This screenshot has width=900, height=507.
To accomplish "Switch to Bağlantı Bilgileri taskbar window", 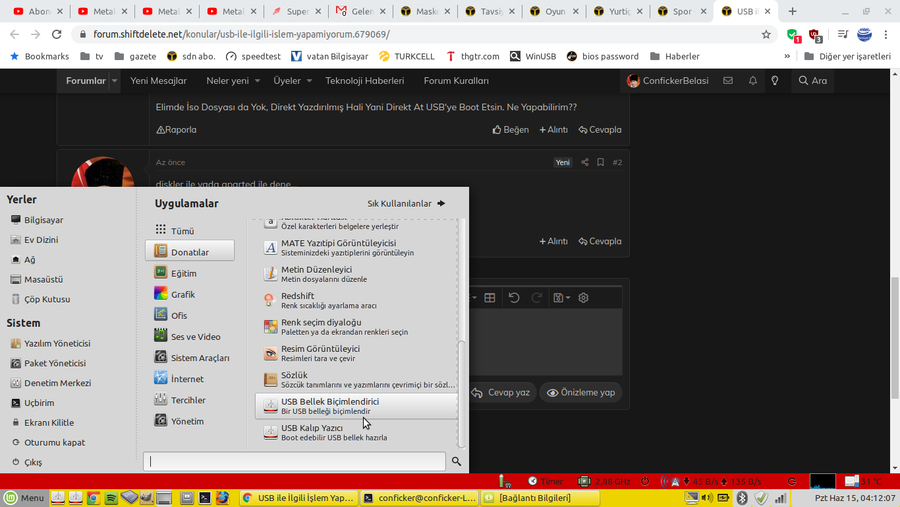I will 540,498.
